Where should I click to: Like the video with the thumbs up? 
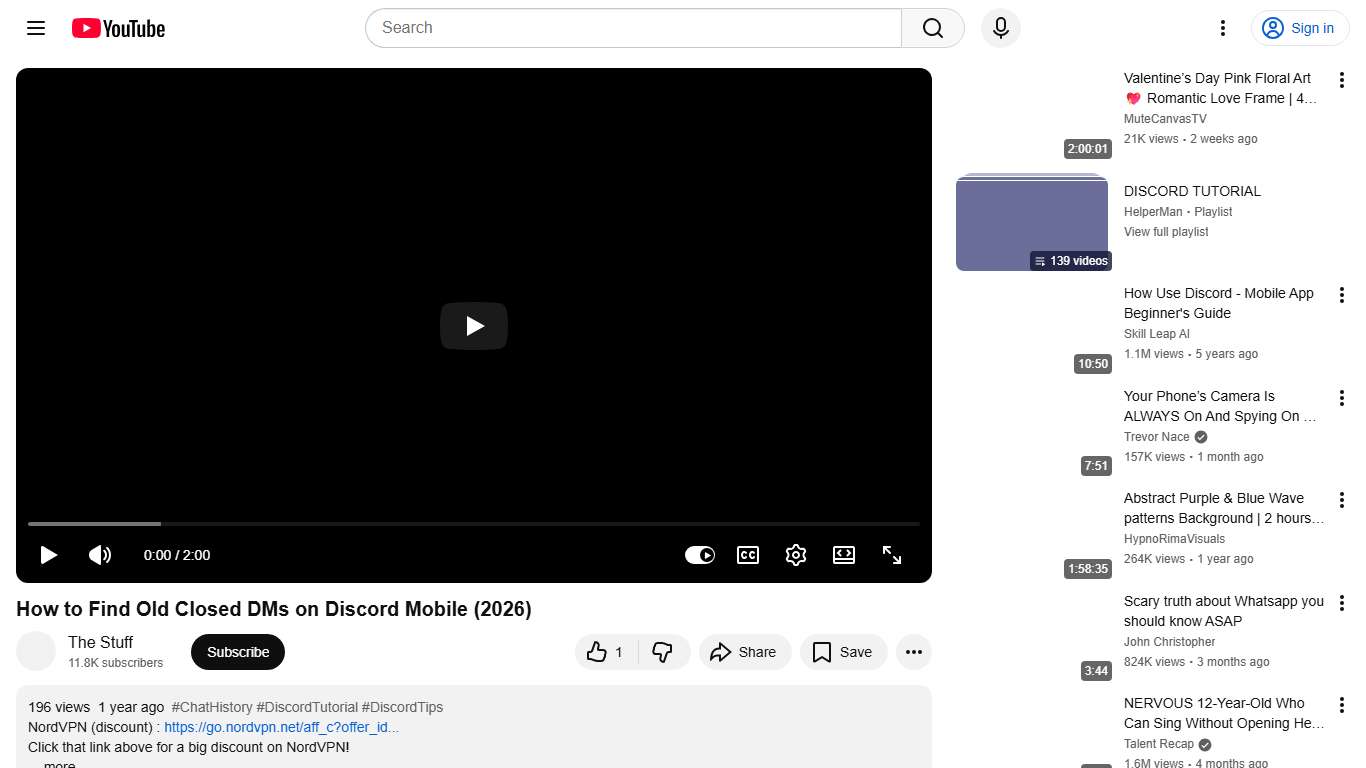(x=597, y=652)
